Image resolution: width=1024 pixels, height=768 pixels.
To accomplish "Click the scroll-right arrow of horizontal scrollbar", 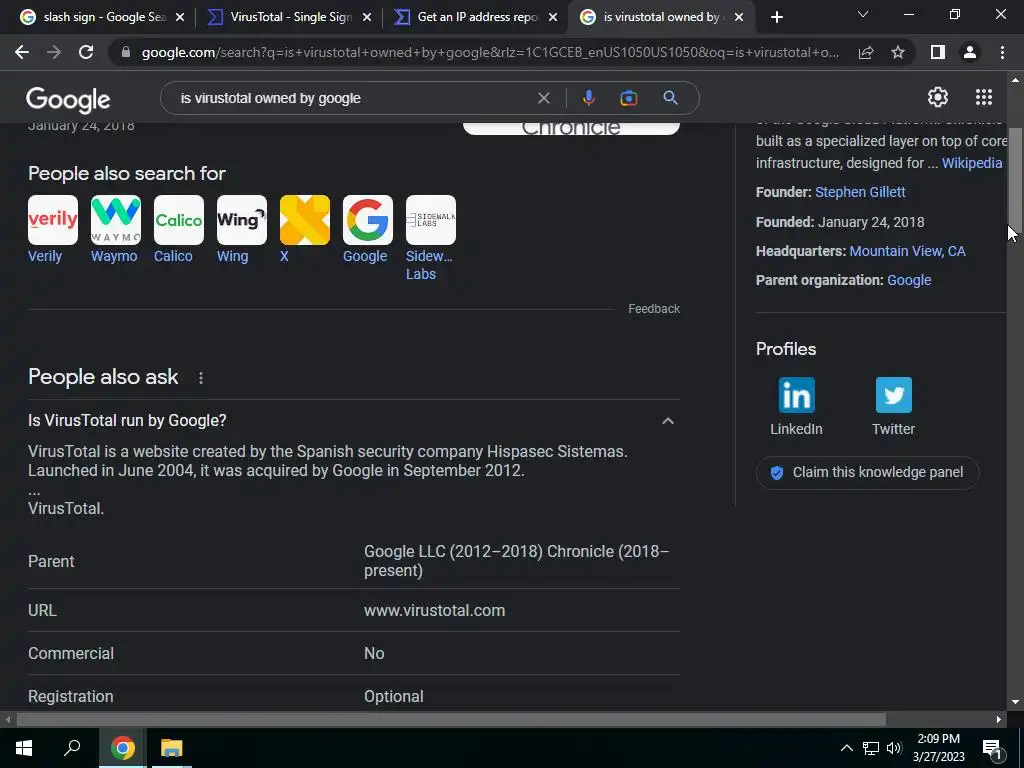I will pyautogui.click(x=999, y=720).
